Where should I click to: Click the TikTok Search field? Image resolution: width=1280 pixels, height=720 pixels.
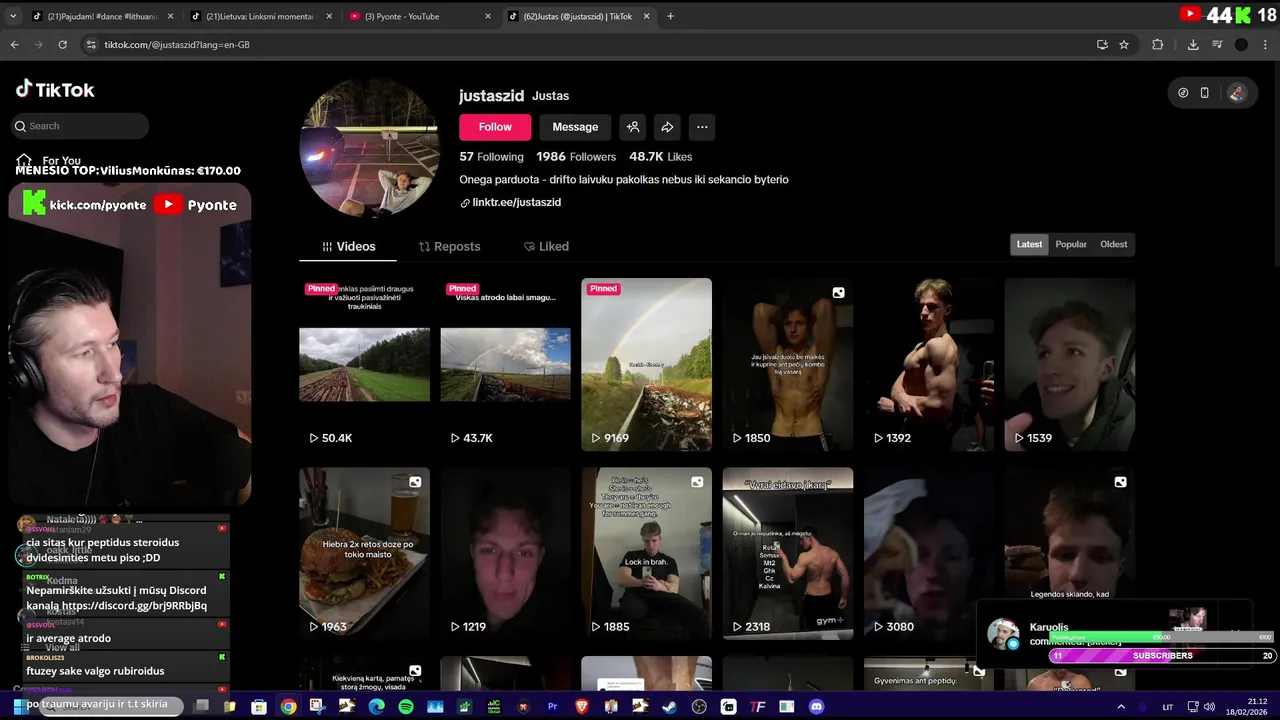tap(81, 126)
